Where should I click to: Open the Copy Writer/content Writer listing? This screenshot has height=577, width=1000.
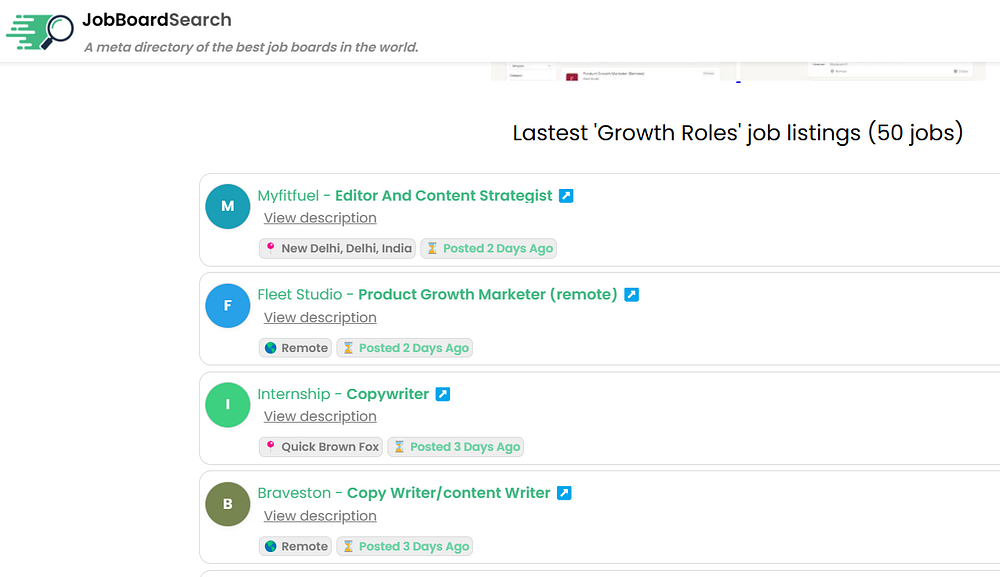pos(448,493)
